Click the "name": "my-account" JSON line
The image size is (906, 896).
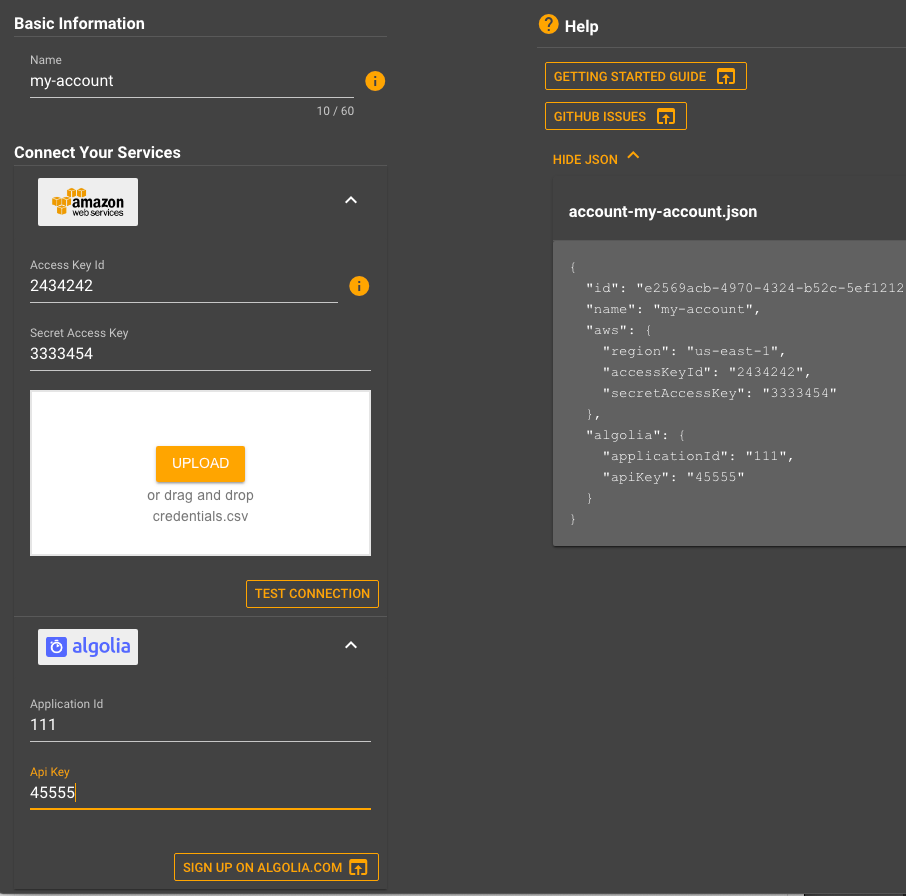pyautogui.click(x=673, y=310)
